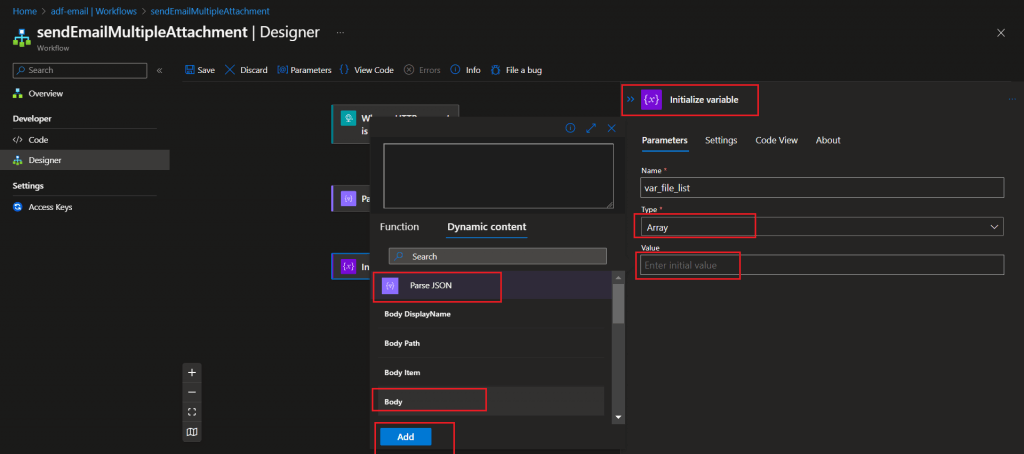This screenshot has height=454, width=1024.
Task: Discard changes using the X Discard icon
Action: pyautogui.click(x=230, y=70)
